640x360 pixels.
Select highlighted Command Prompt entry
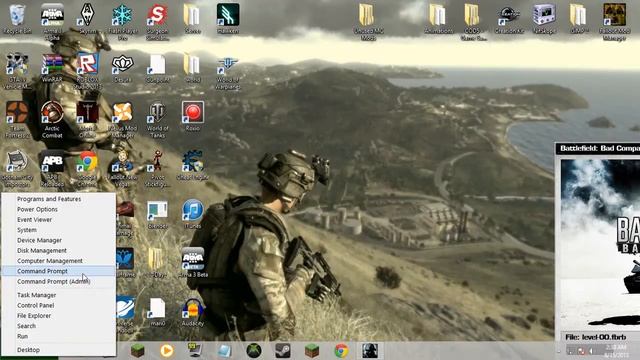(x=58, y=271)
